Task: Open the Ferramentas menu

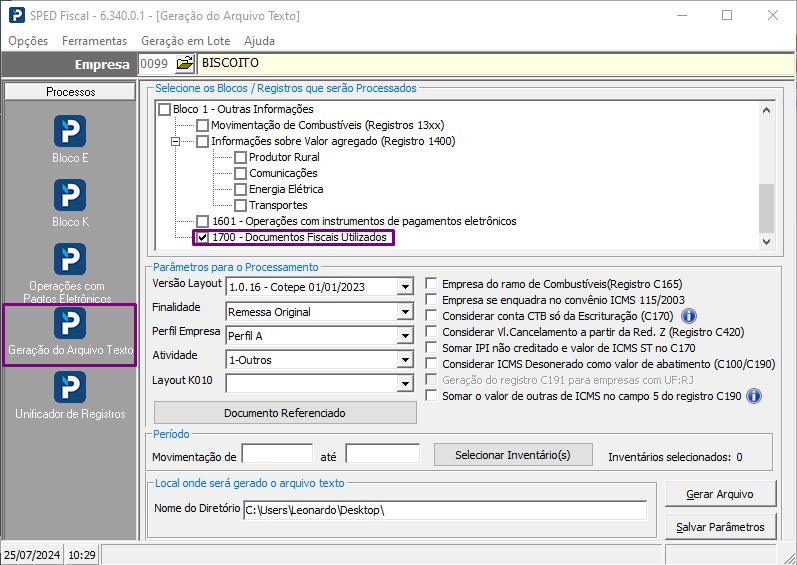Action: click(95, 41)
